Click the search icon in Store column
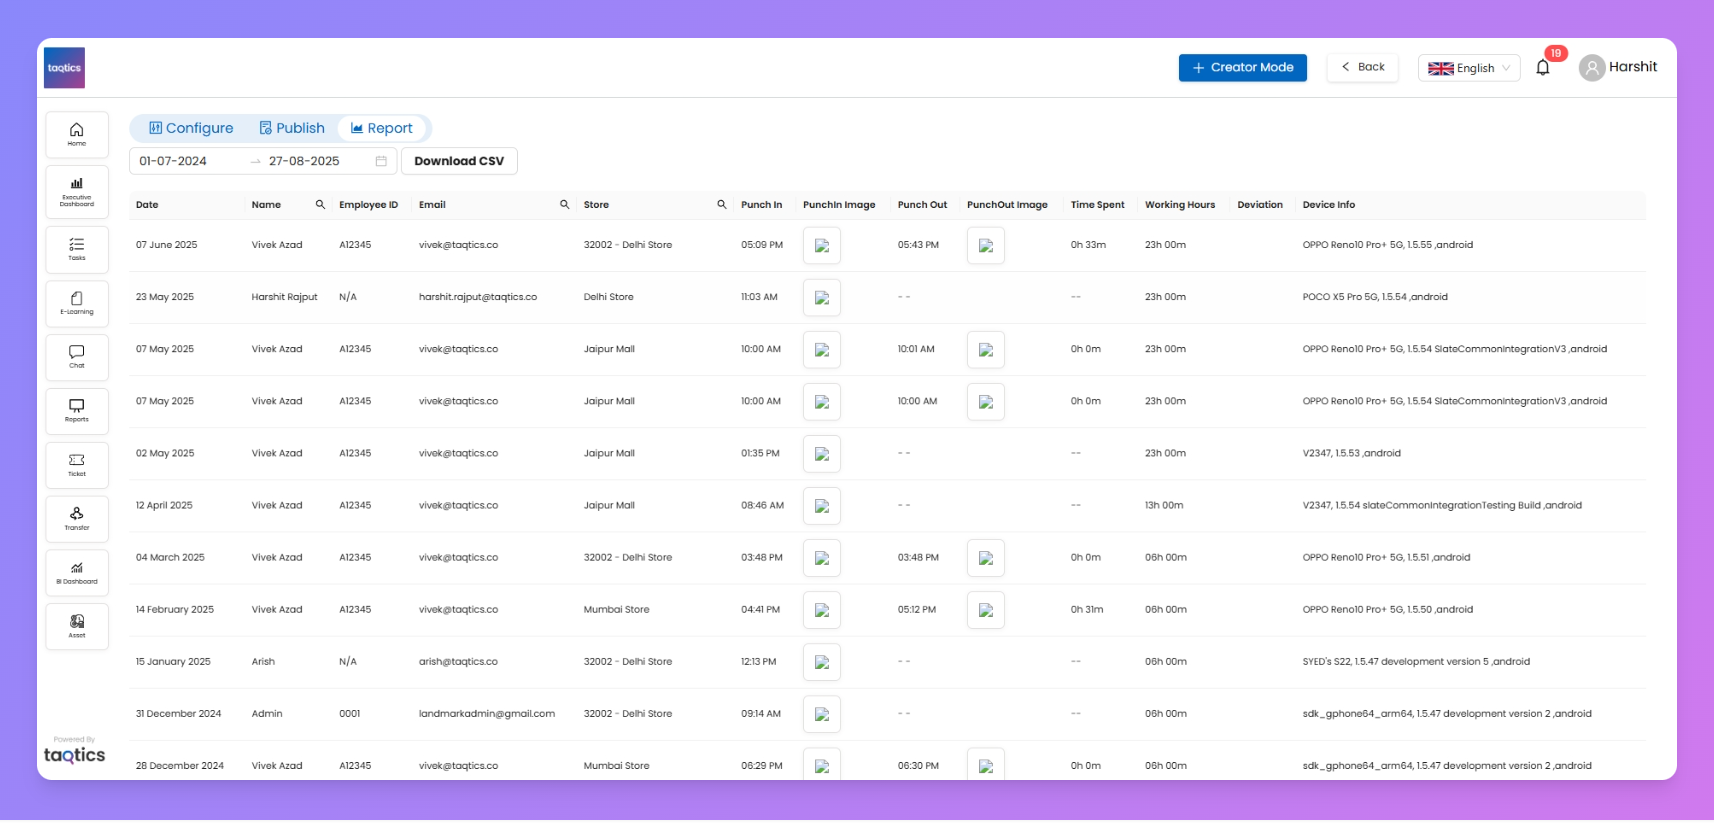This screenshot has width=1714, height=823. click(x=721, y=205)
